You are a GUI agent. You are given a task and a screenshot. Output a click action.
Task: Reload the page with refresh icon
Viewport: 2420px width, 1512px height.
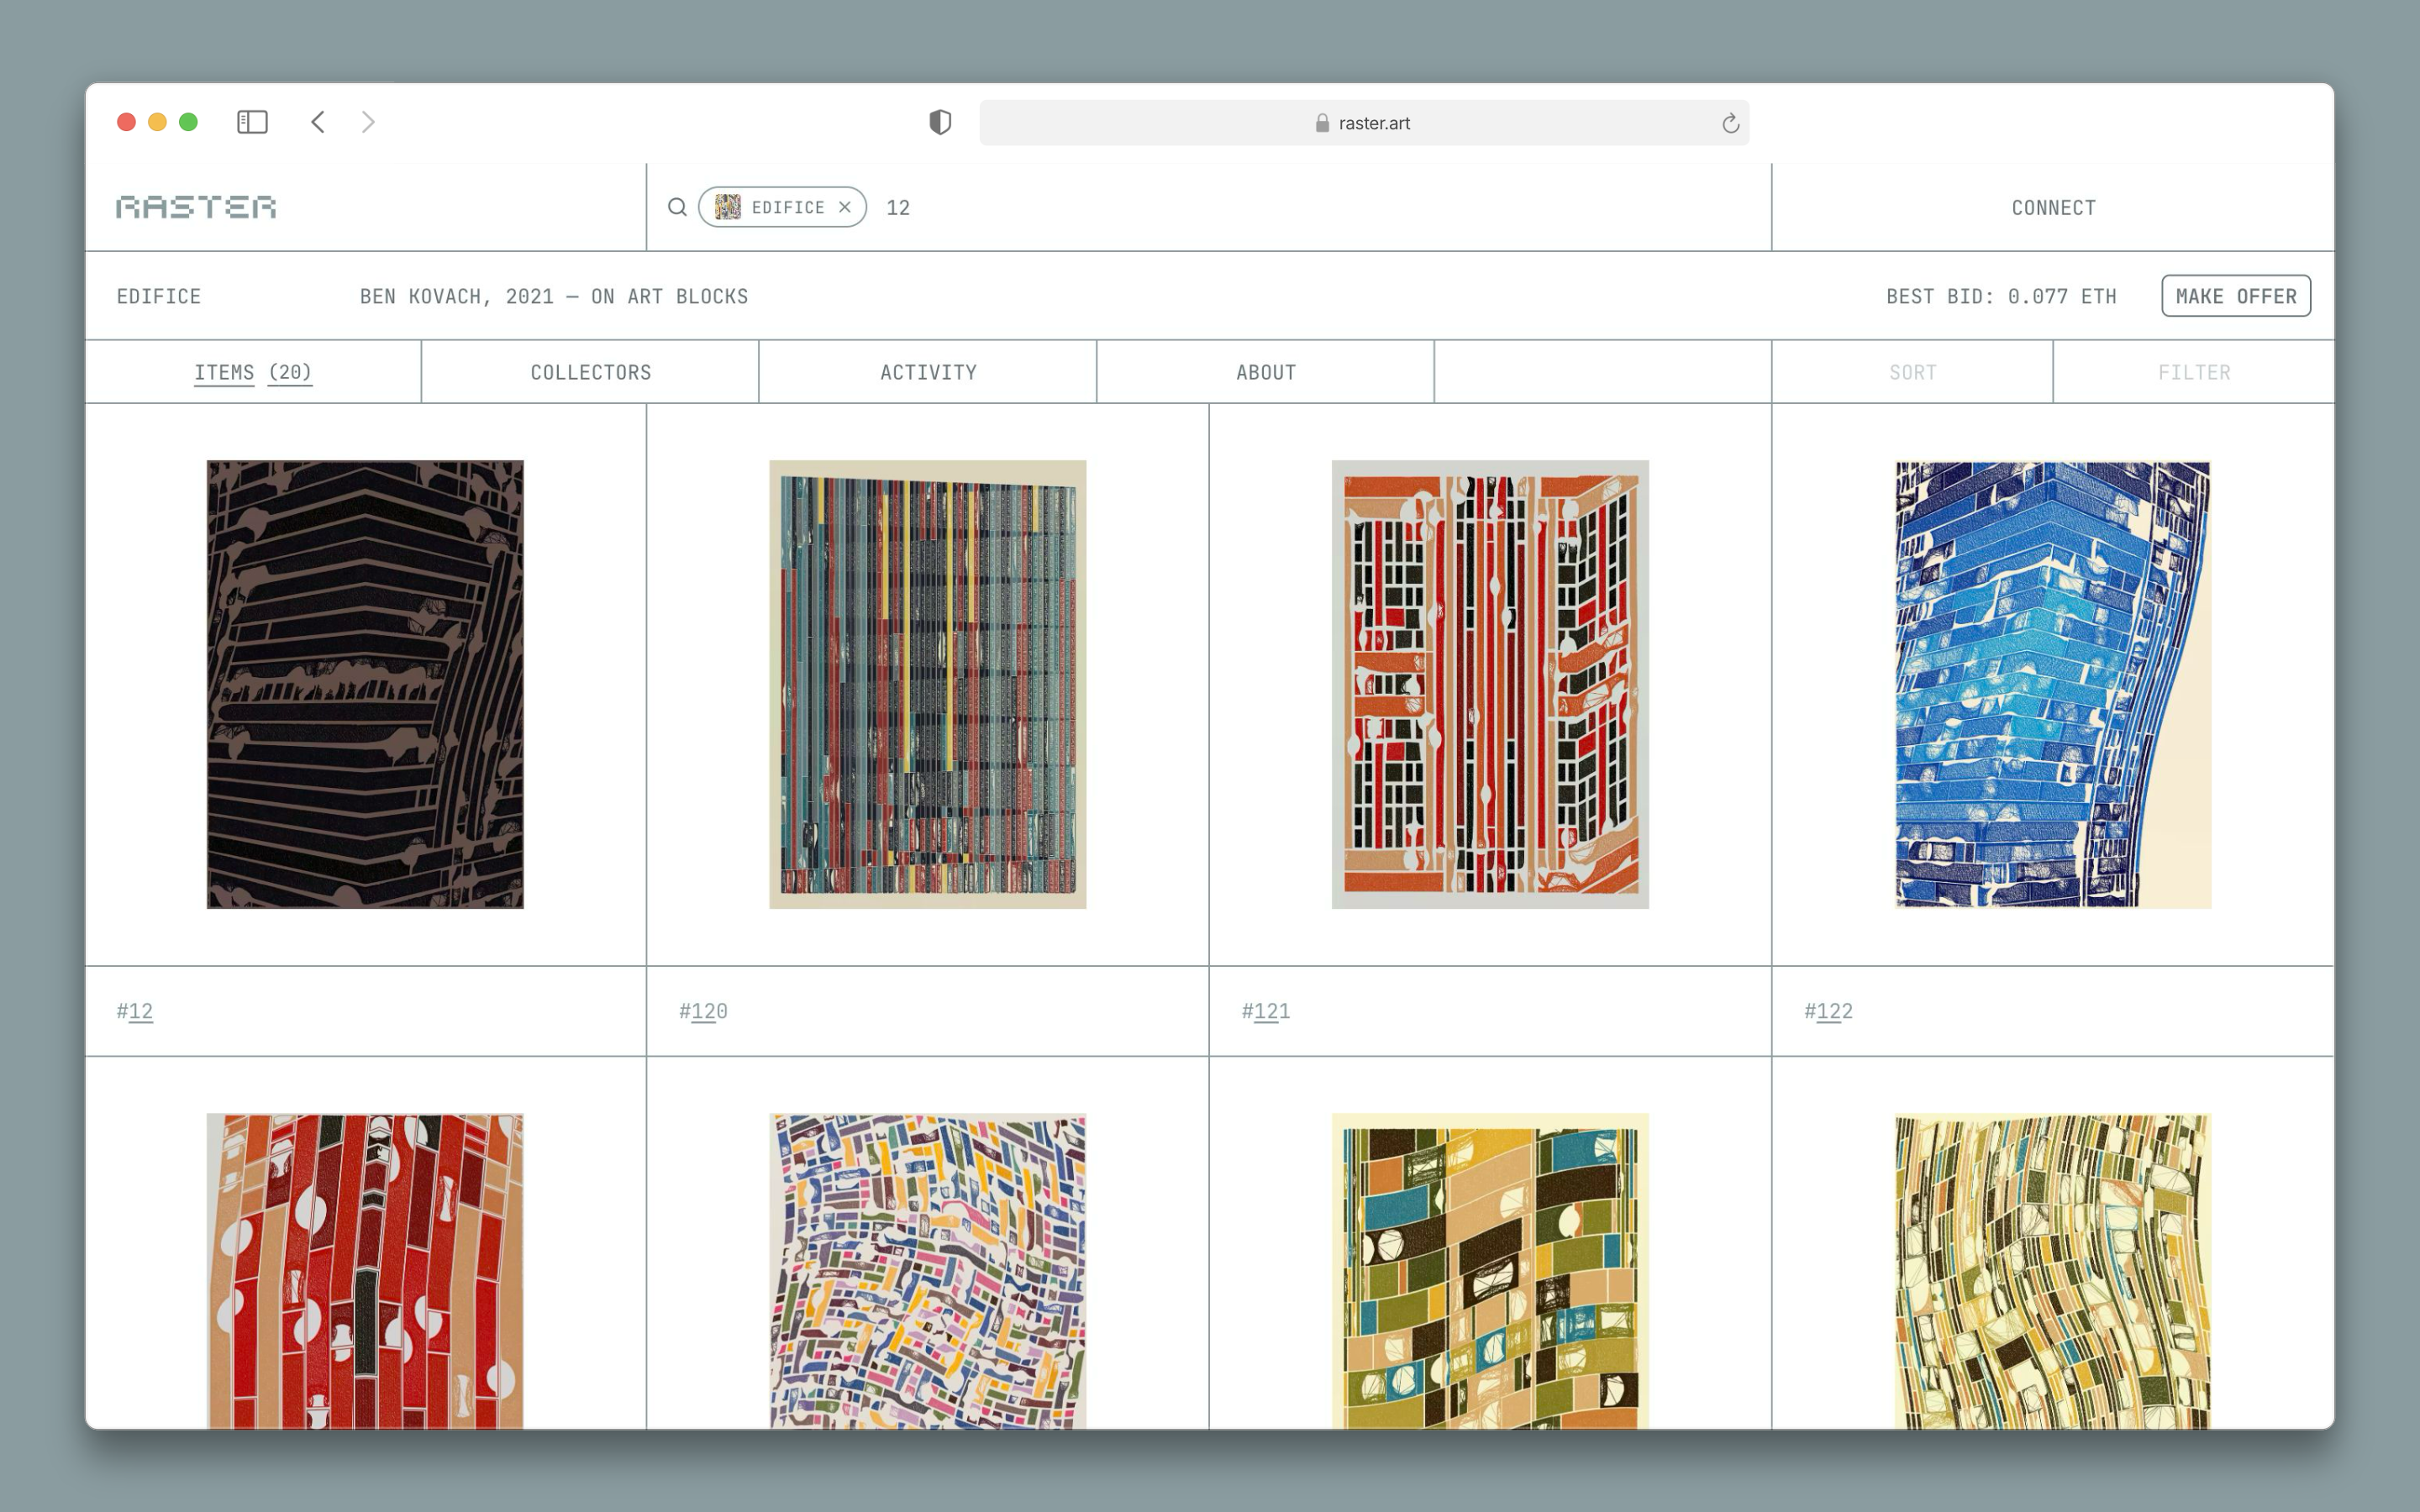pyautogui.click(x=1730, y=123)
